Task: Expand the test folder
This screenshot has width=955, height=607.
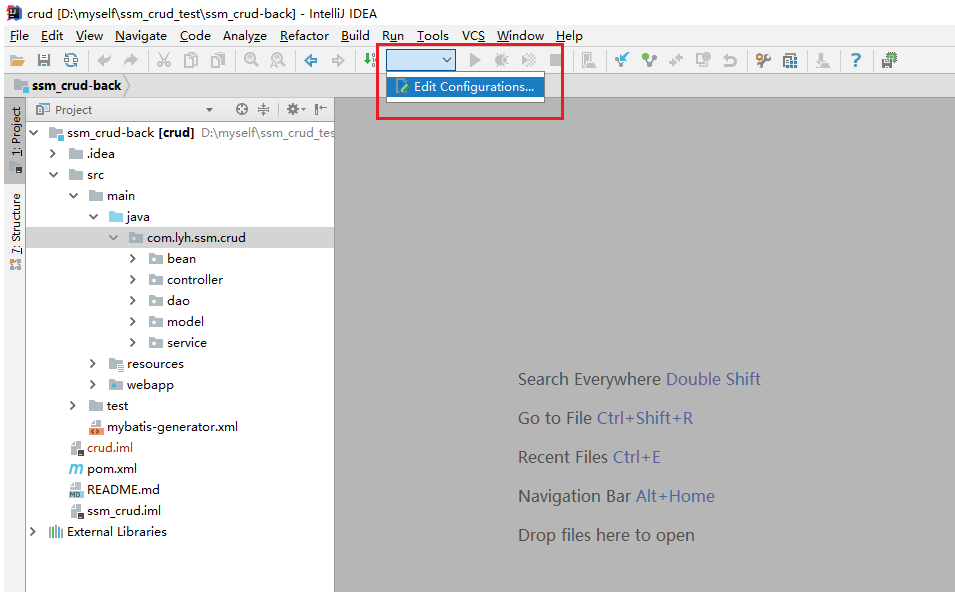Action: (x=72, y=405)
